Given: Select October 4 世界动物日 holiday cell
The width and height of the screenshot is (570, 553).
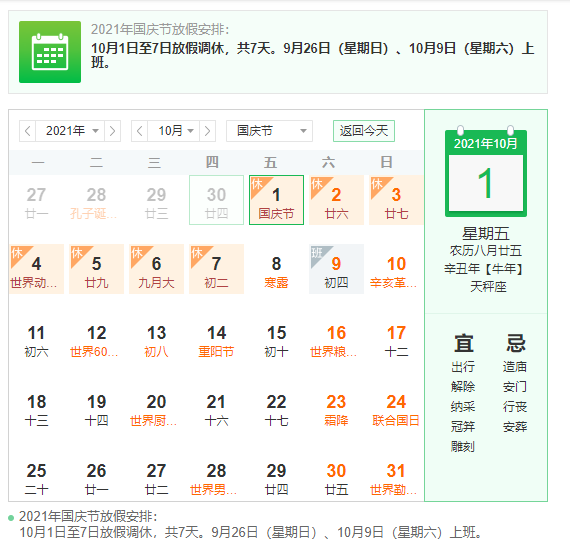Looking at the screenshot, I should [x=36, y=269].
